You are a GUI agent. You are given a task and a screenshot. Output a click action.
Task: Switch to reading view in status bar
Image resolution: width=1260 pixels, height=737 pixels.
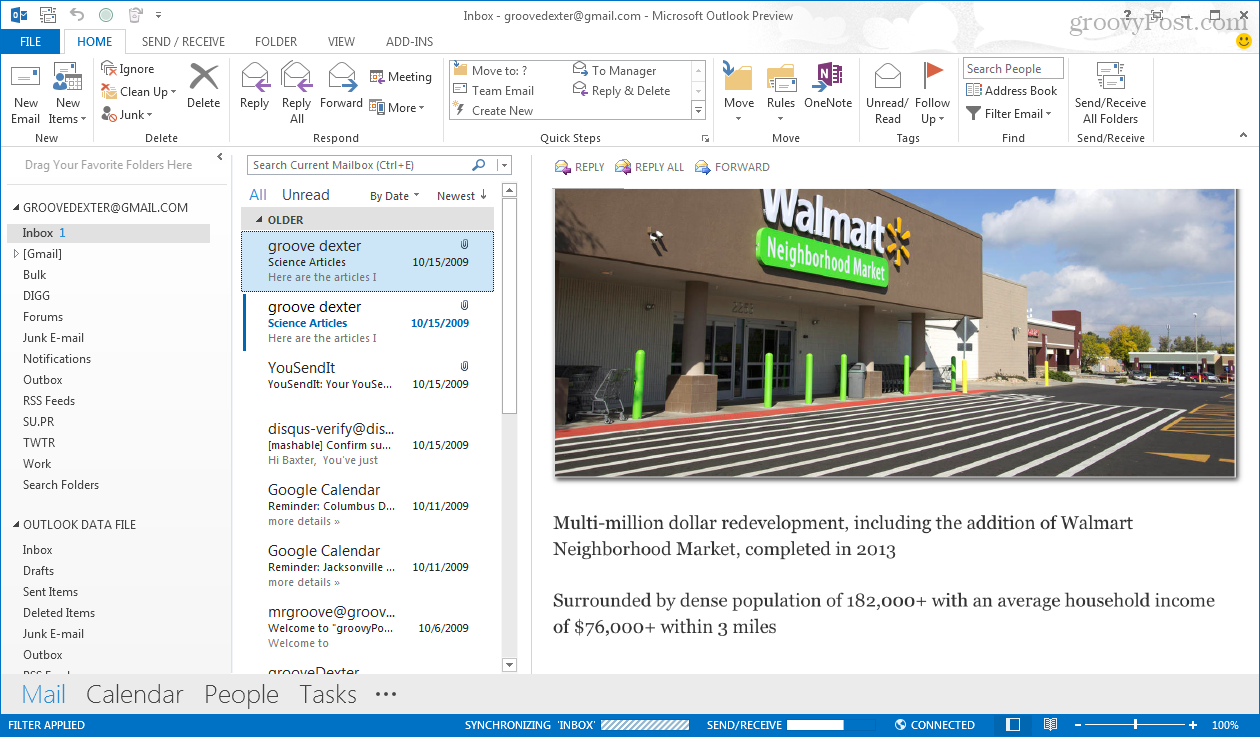tap(1050, 725)
